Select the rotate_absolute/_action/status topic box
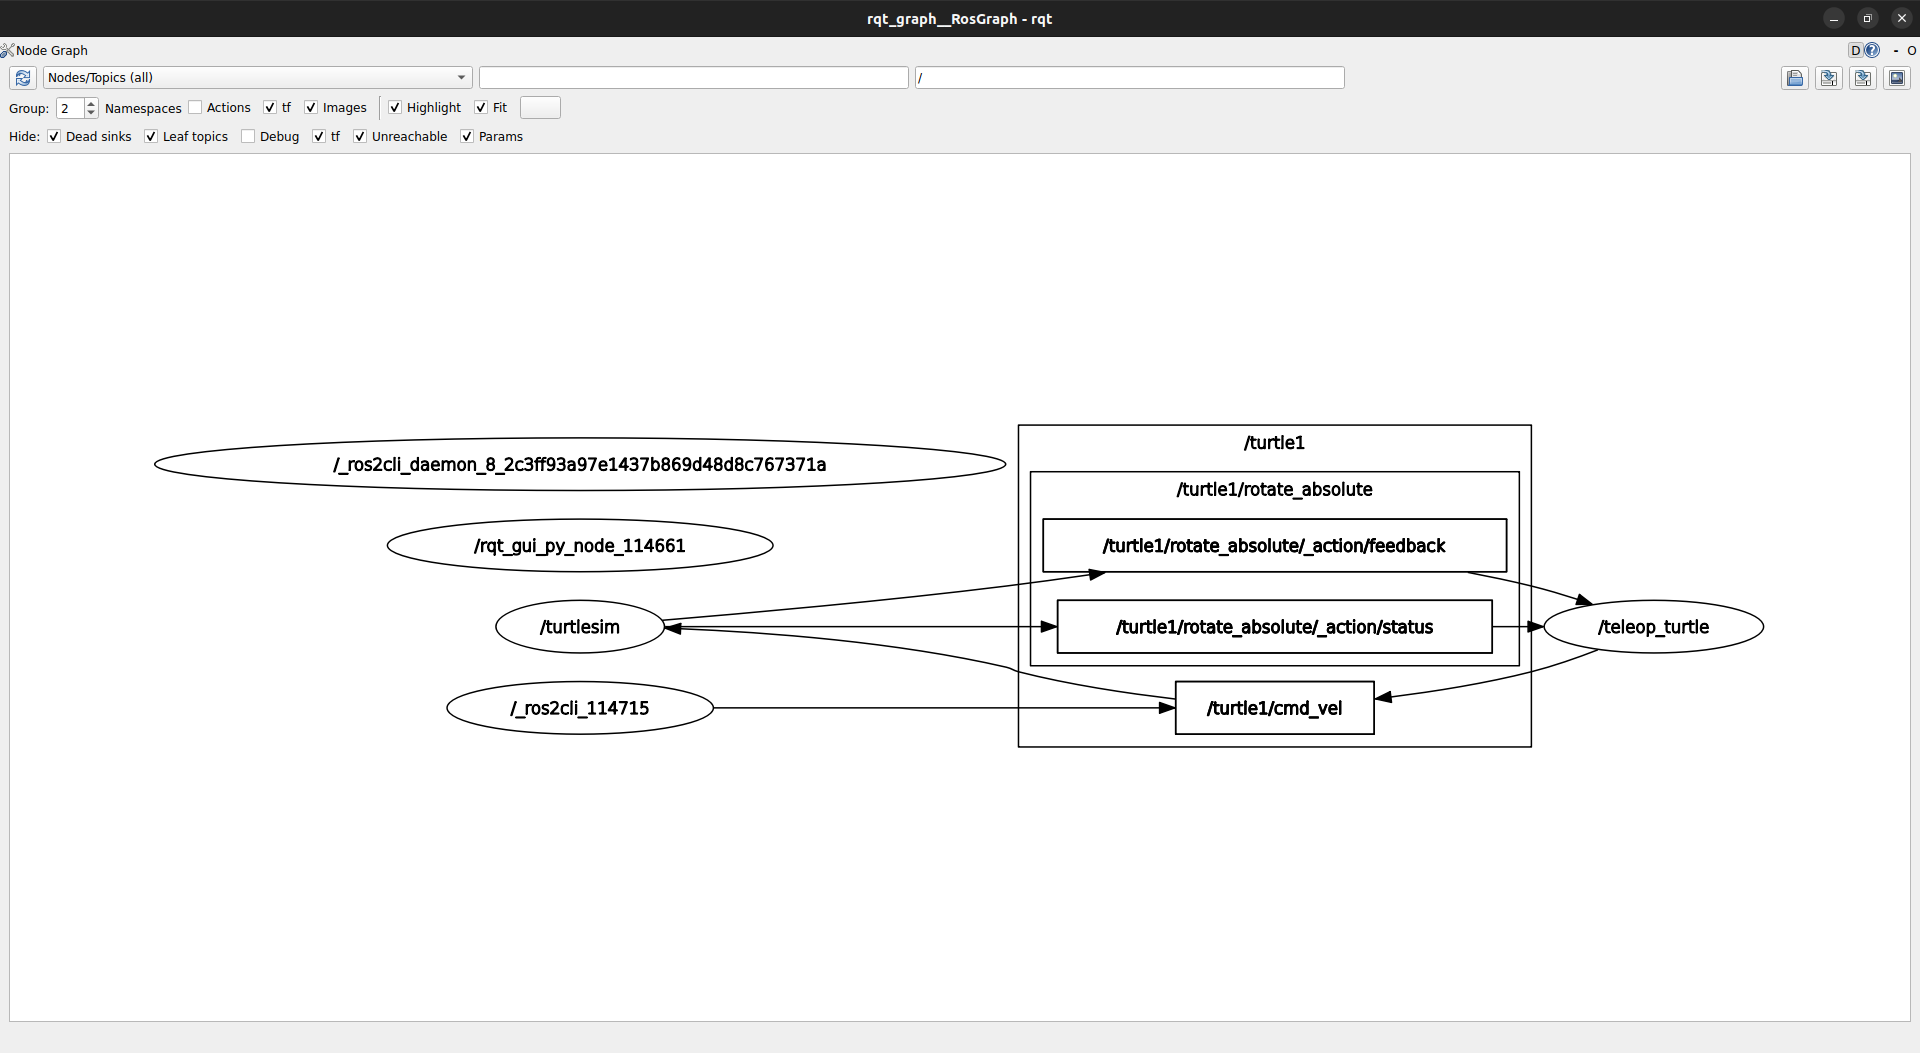The width and height of the screenshot is (1920, 1053). 1274,627
